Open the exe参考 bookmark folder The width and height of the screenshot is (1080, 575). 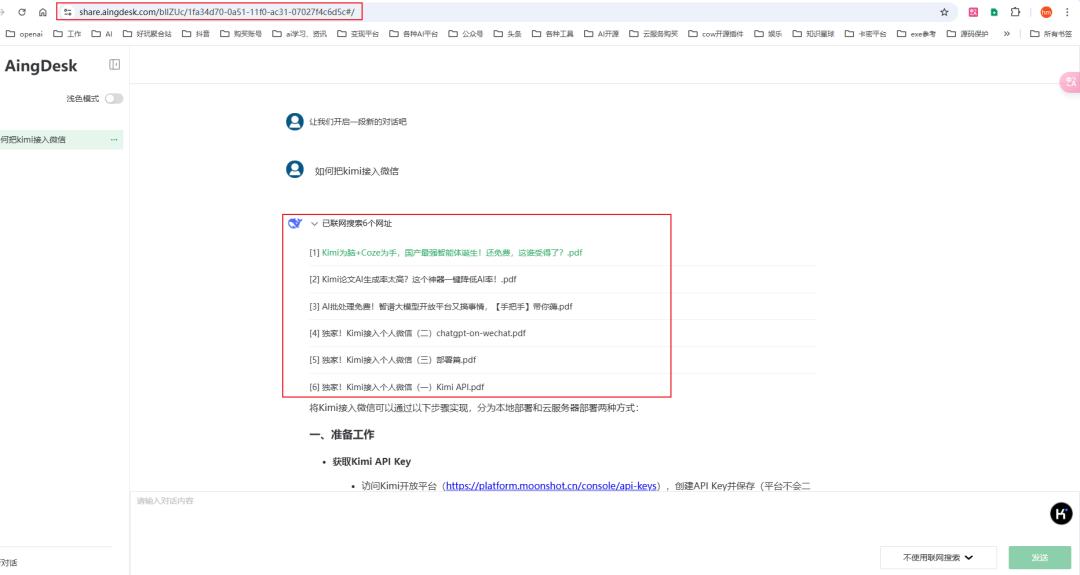pyautogui.click(x=916, y=34)
